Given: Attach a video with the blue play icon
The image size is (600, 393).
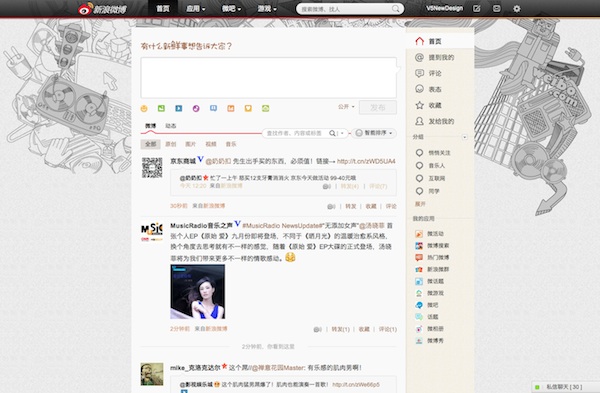Looking at the screenshot, I should pyautogui.click(x=179, y=109).
